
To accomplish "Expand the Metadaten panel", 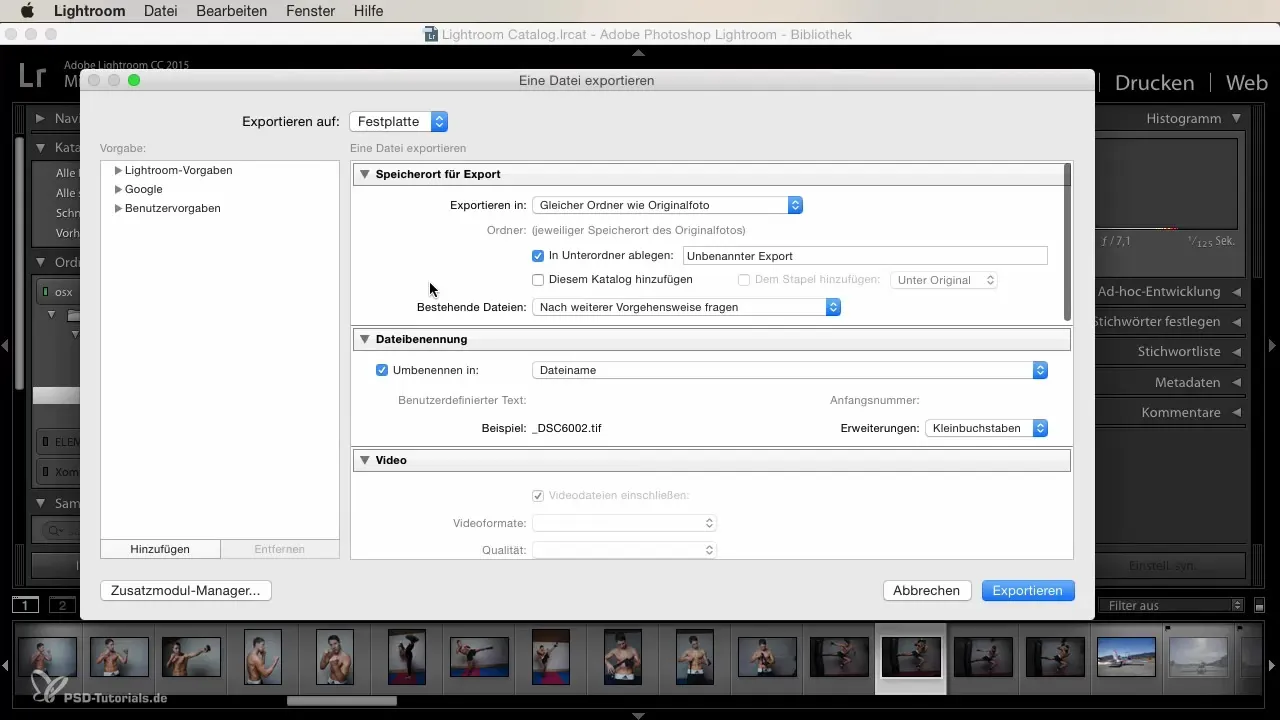I will tap(1237, 382).
